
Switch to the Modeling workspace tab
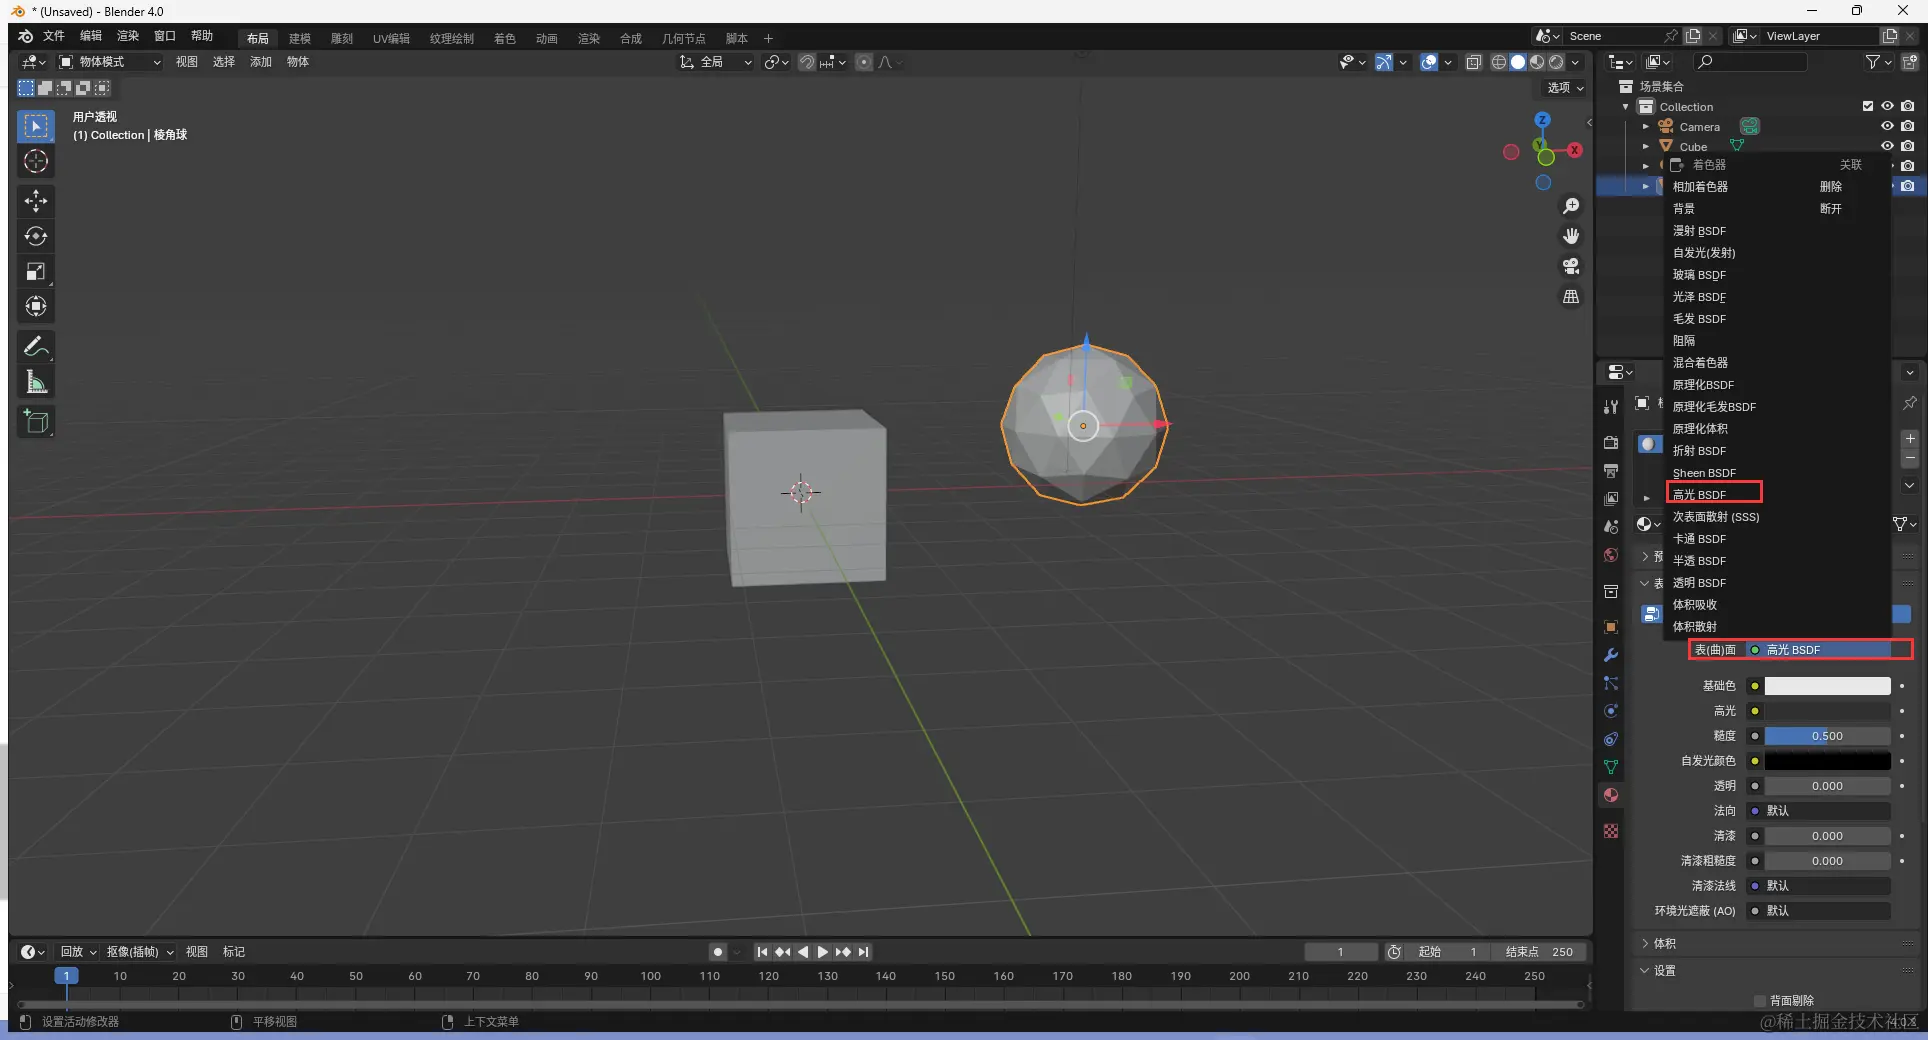point(300,38)
